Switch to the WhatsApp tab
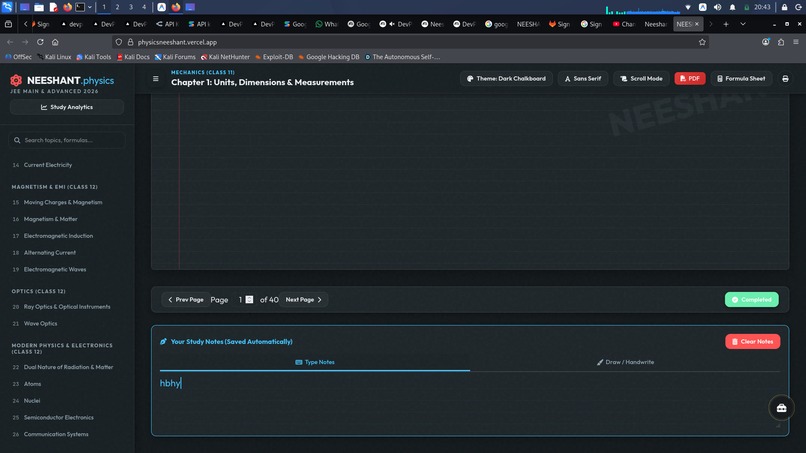This screenshot has height=453, width=806. [x=326, y=24]
